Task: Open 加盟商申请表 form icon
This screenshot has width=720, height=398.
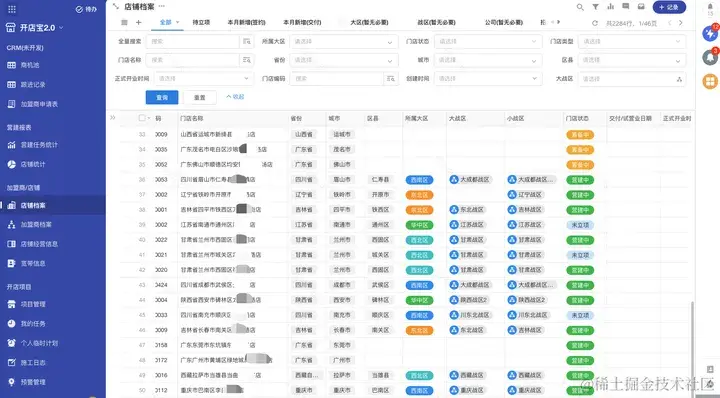Action: coord(11,104)
